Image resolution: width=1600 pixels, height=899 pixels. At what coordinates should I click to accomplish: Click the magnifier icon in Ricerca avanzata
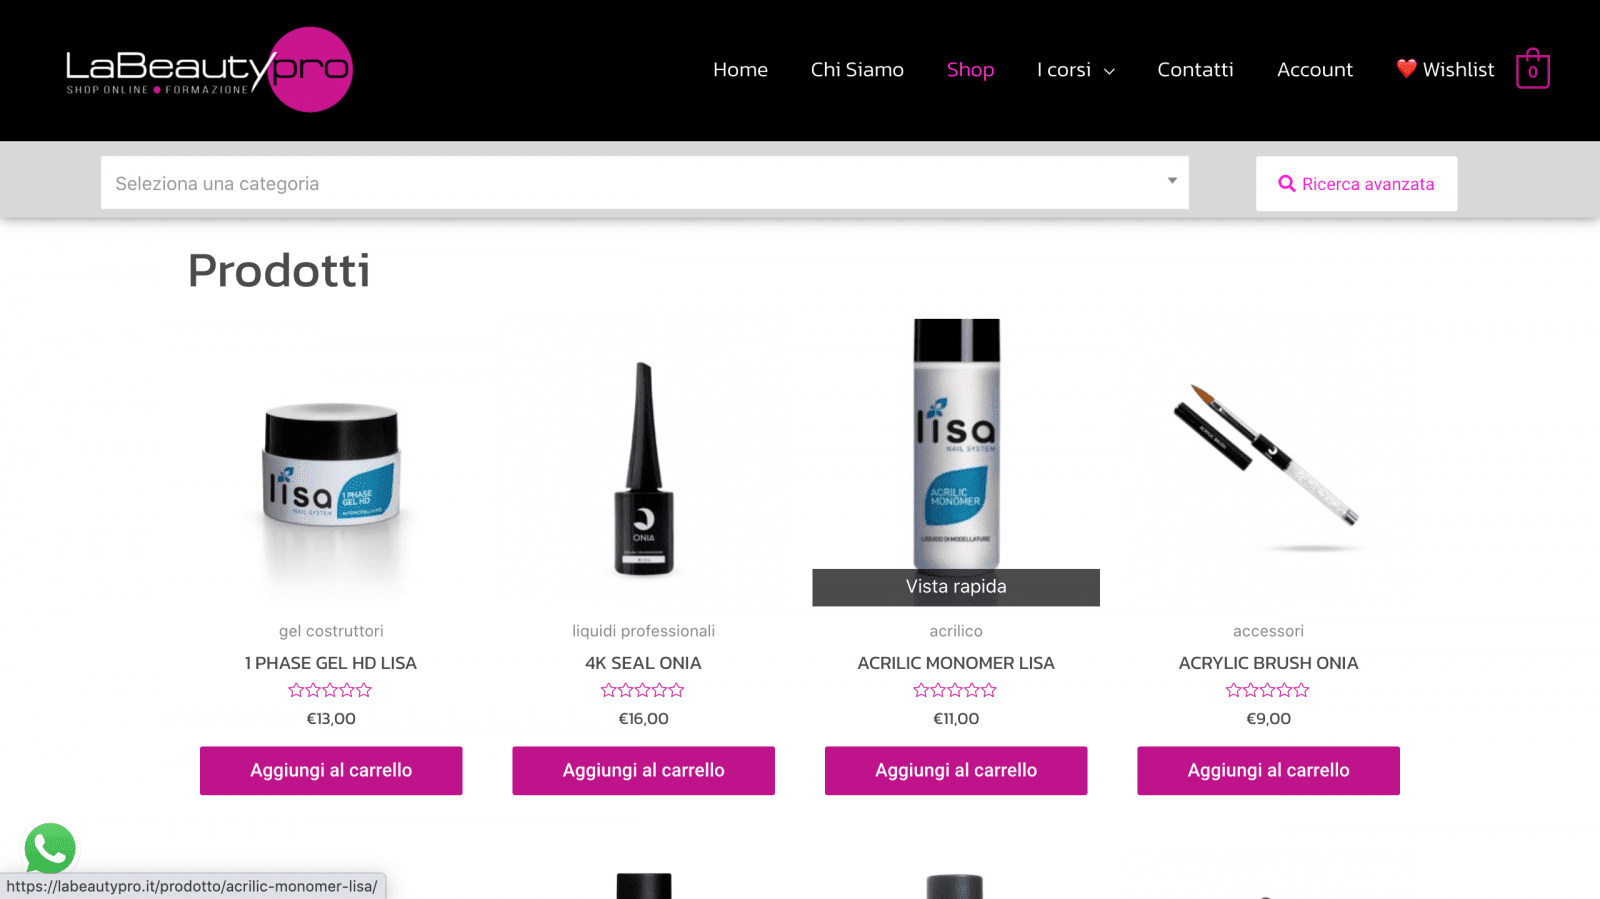coord(1287,184)
